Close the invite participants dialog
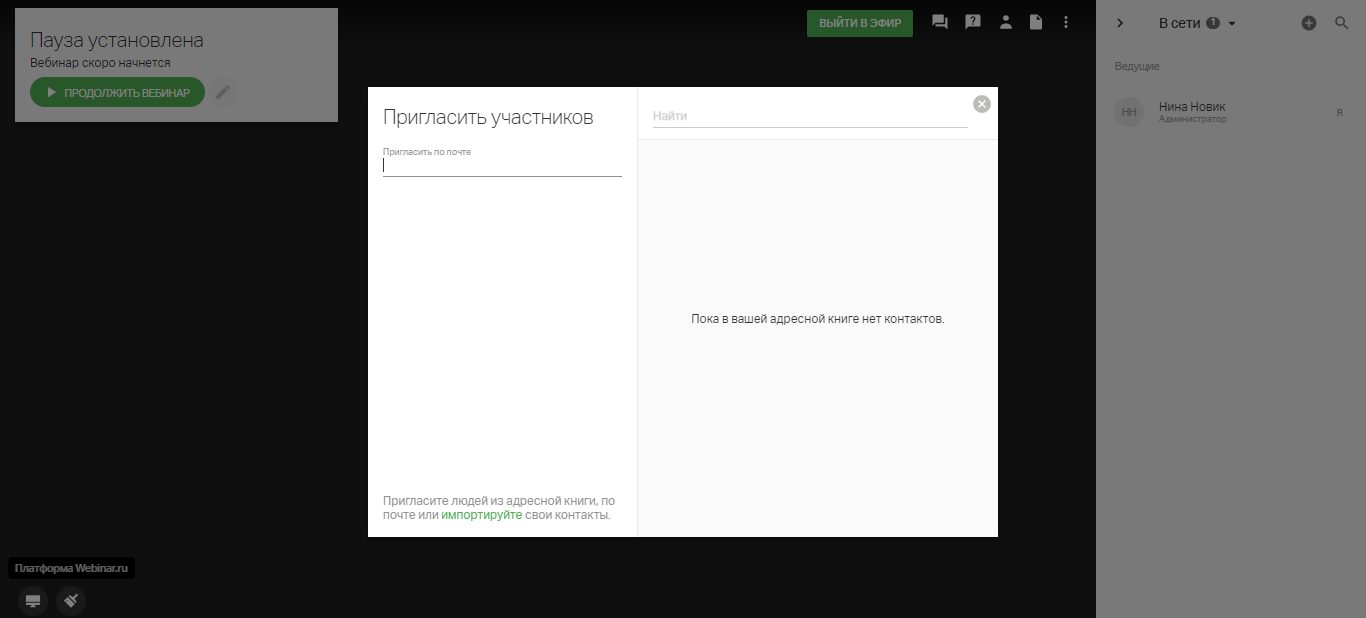The image size is (1366, 618). [x=982, y=104]
